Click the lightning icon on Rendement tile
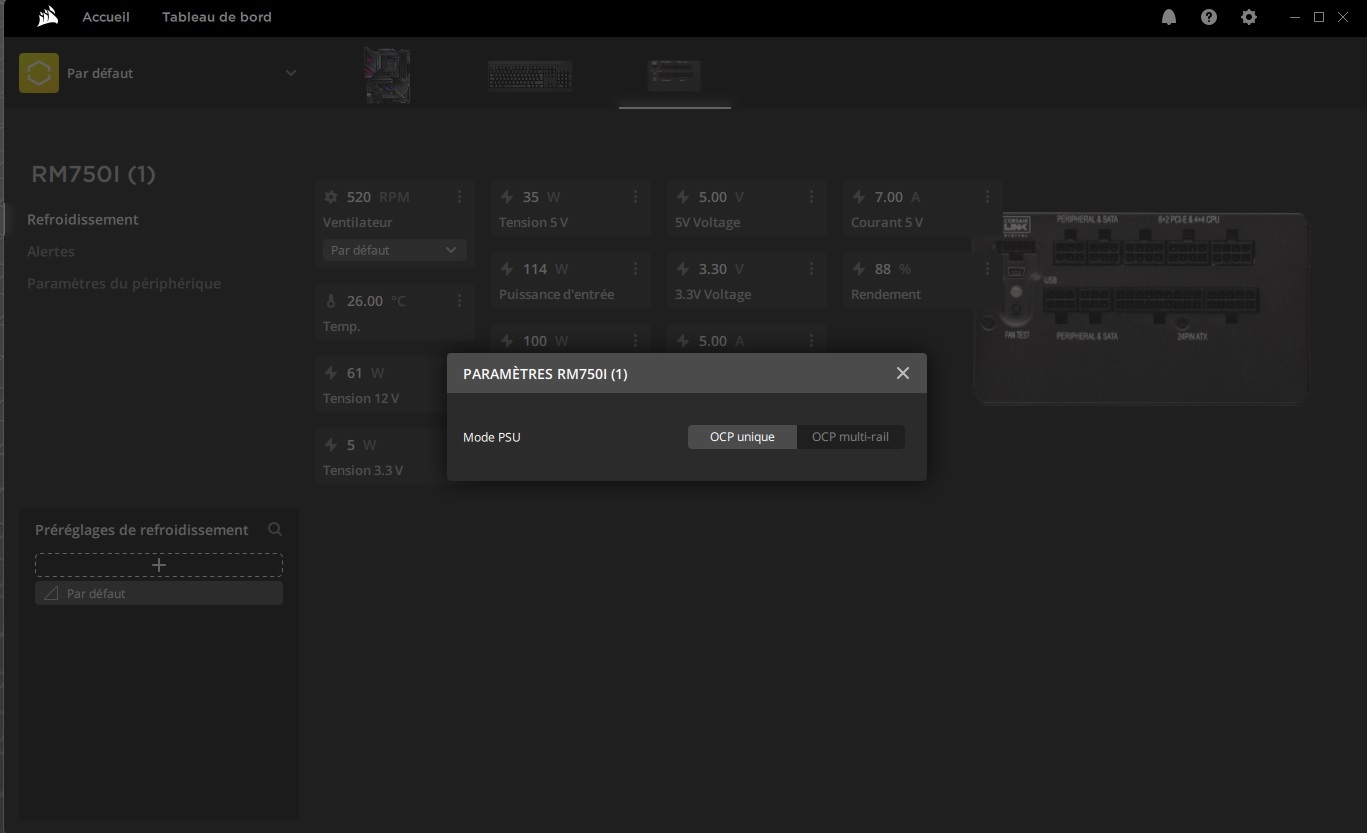The image size is (1367, 833). coord(859,269)
